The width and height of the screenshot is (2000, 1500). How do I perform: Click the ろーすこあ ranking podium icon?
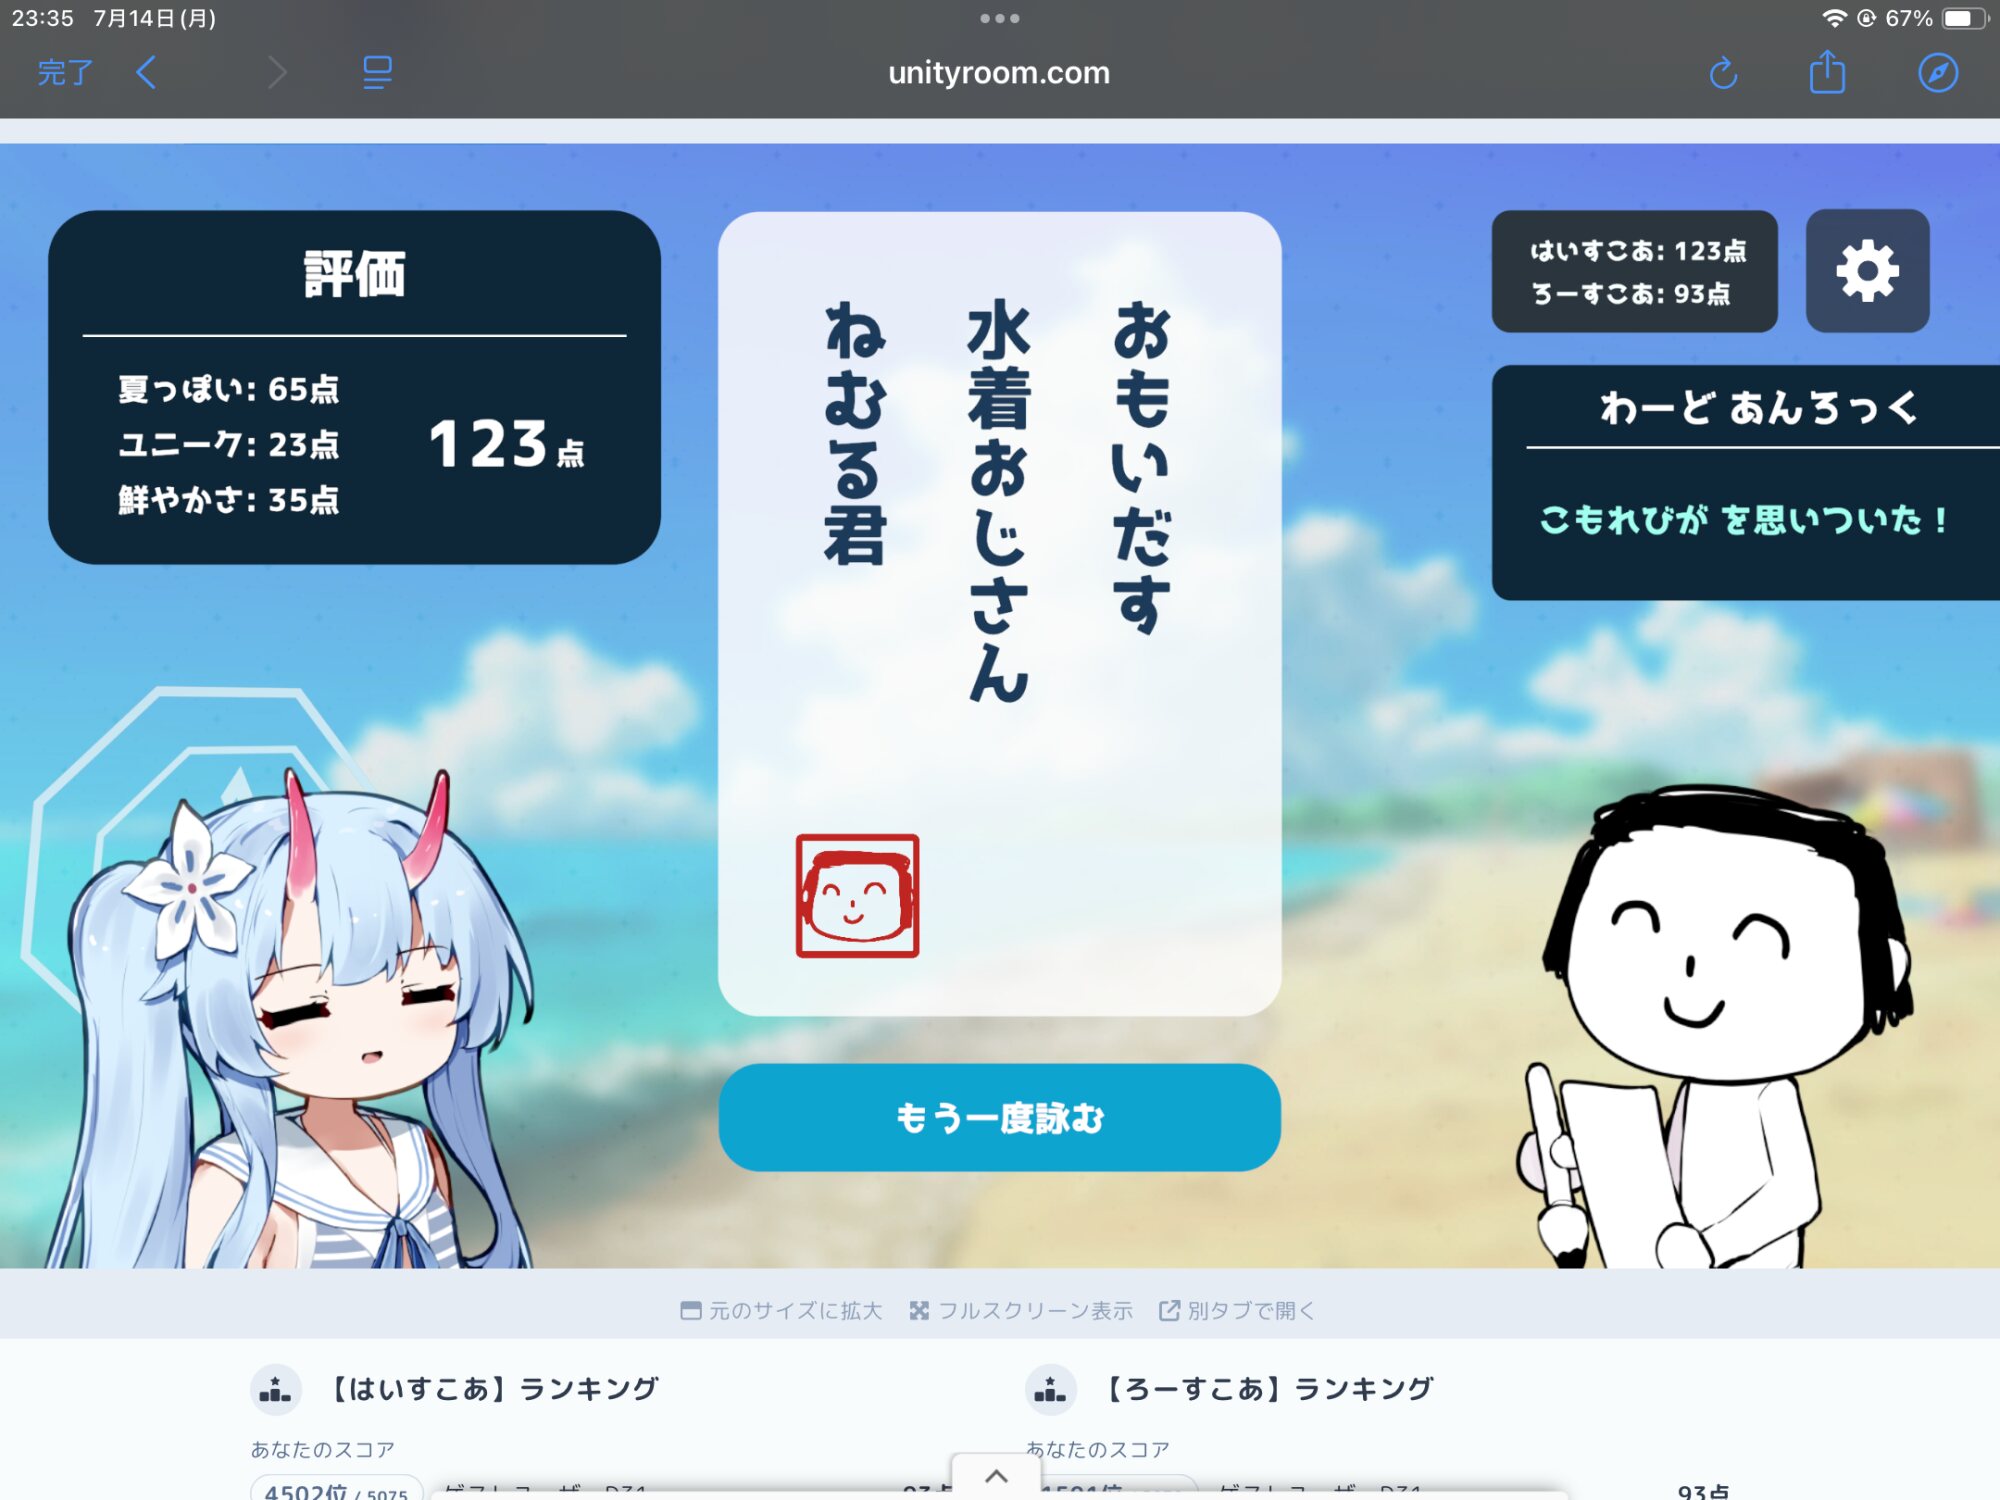[x=1050, y=1390]
